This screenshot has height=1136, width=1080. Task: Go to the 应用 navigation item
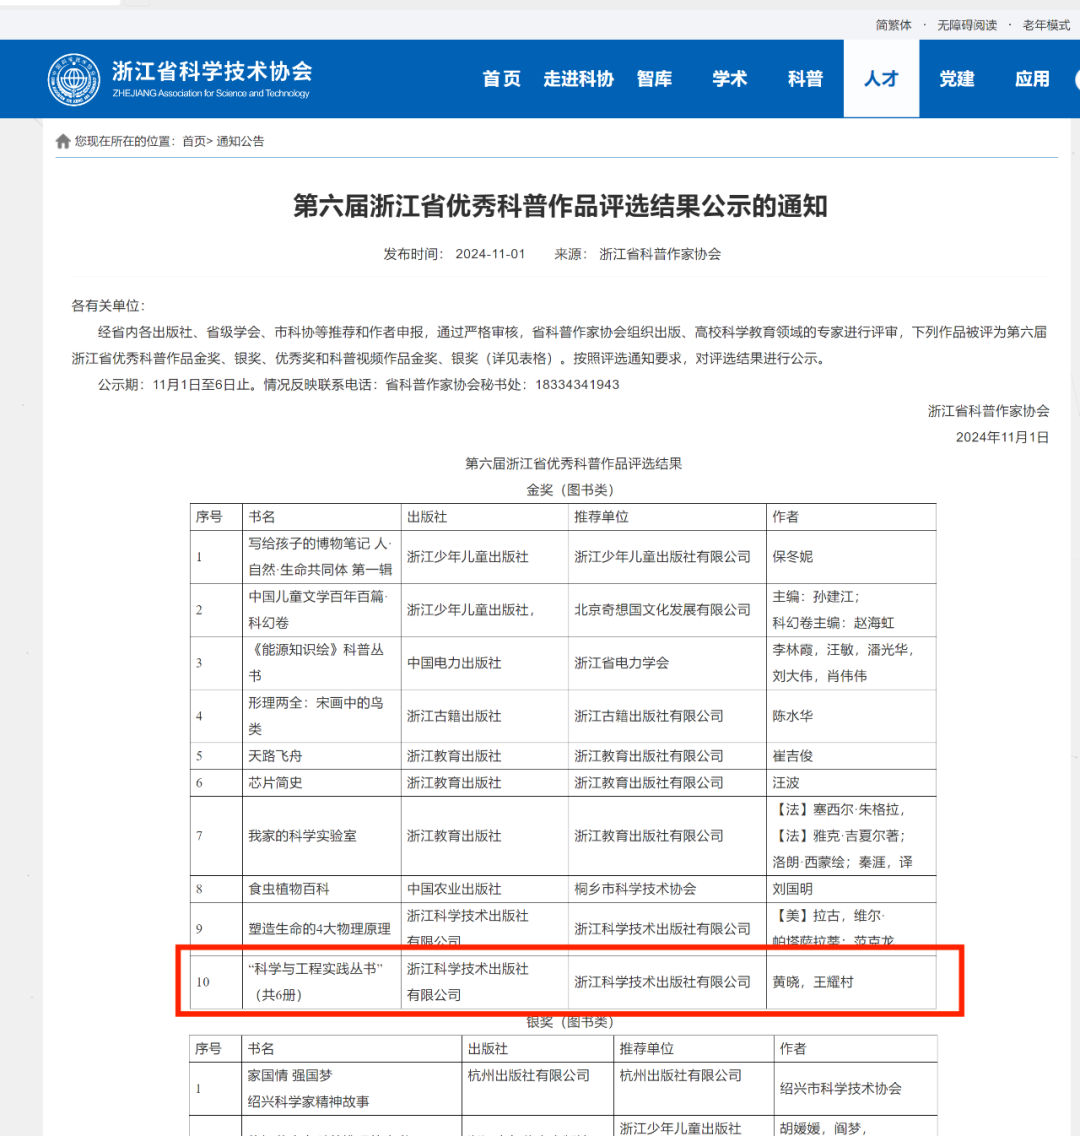[x=1032, y=78]
